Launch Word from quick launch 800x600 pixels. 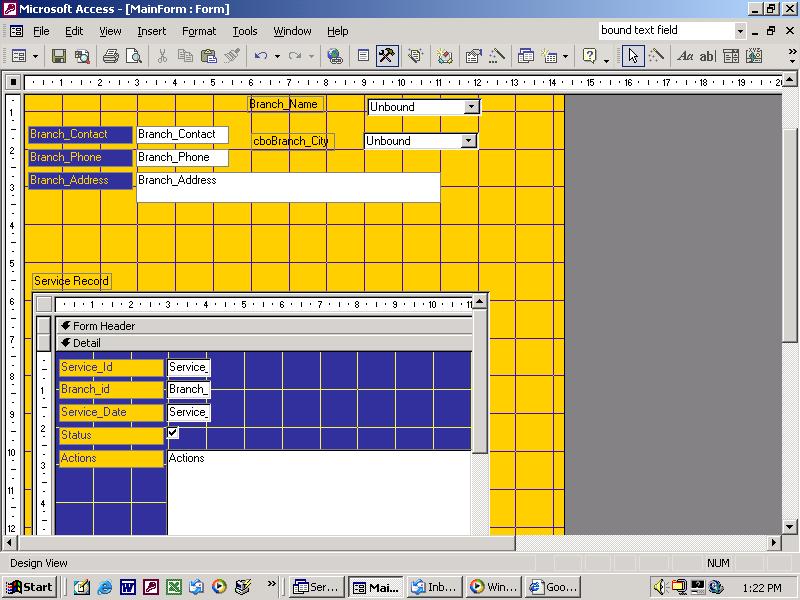128,587
